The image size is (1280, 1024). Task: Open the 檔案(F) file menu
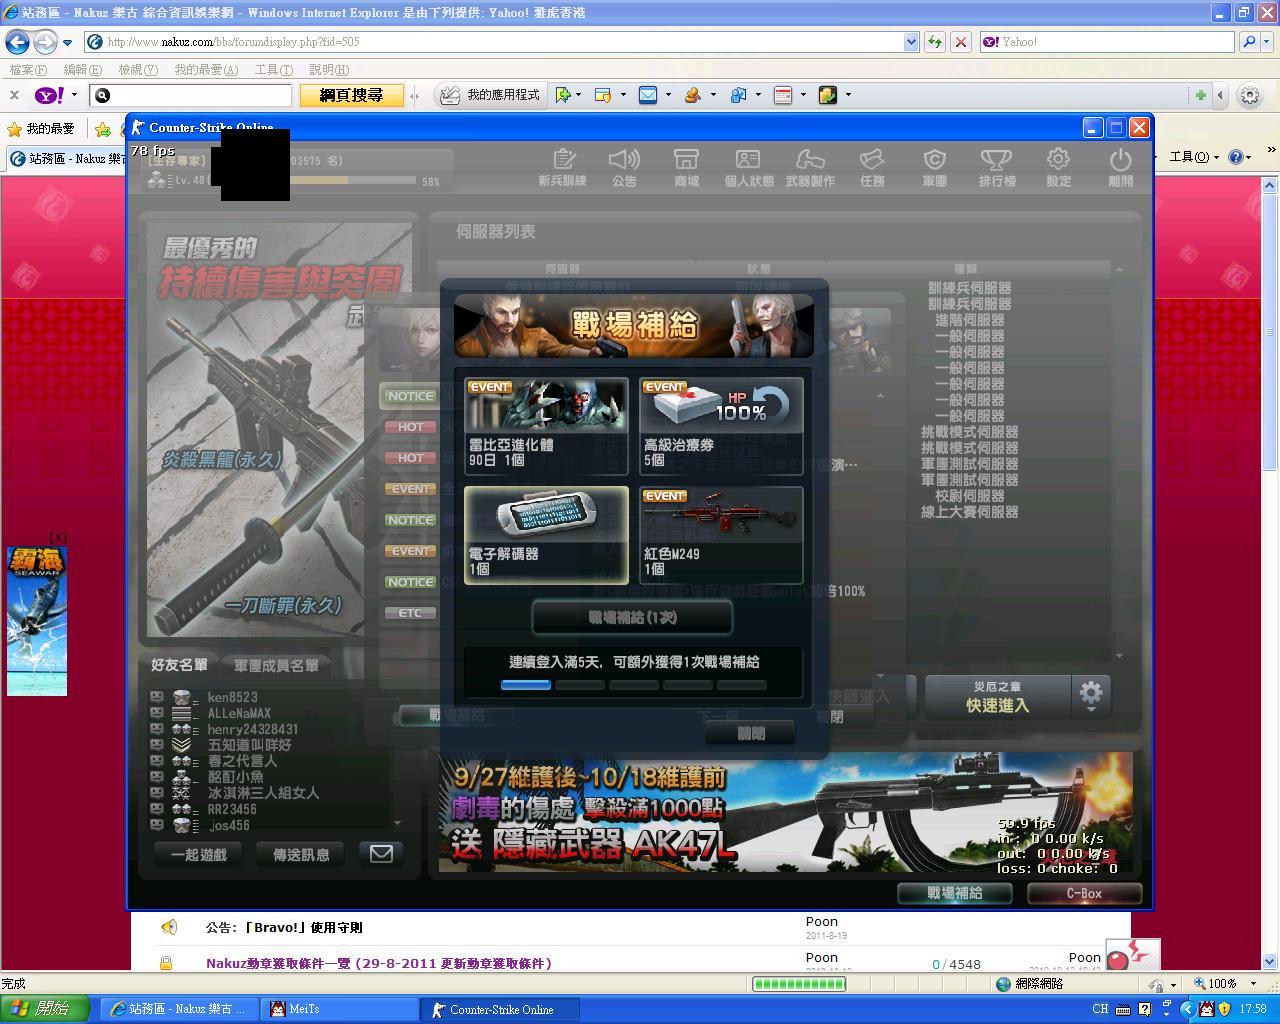(x=28, y=70)
